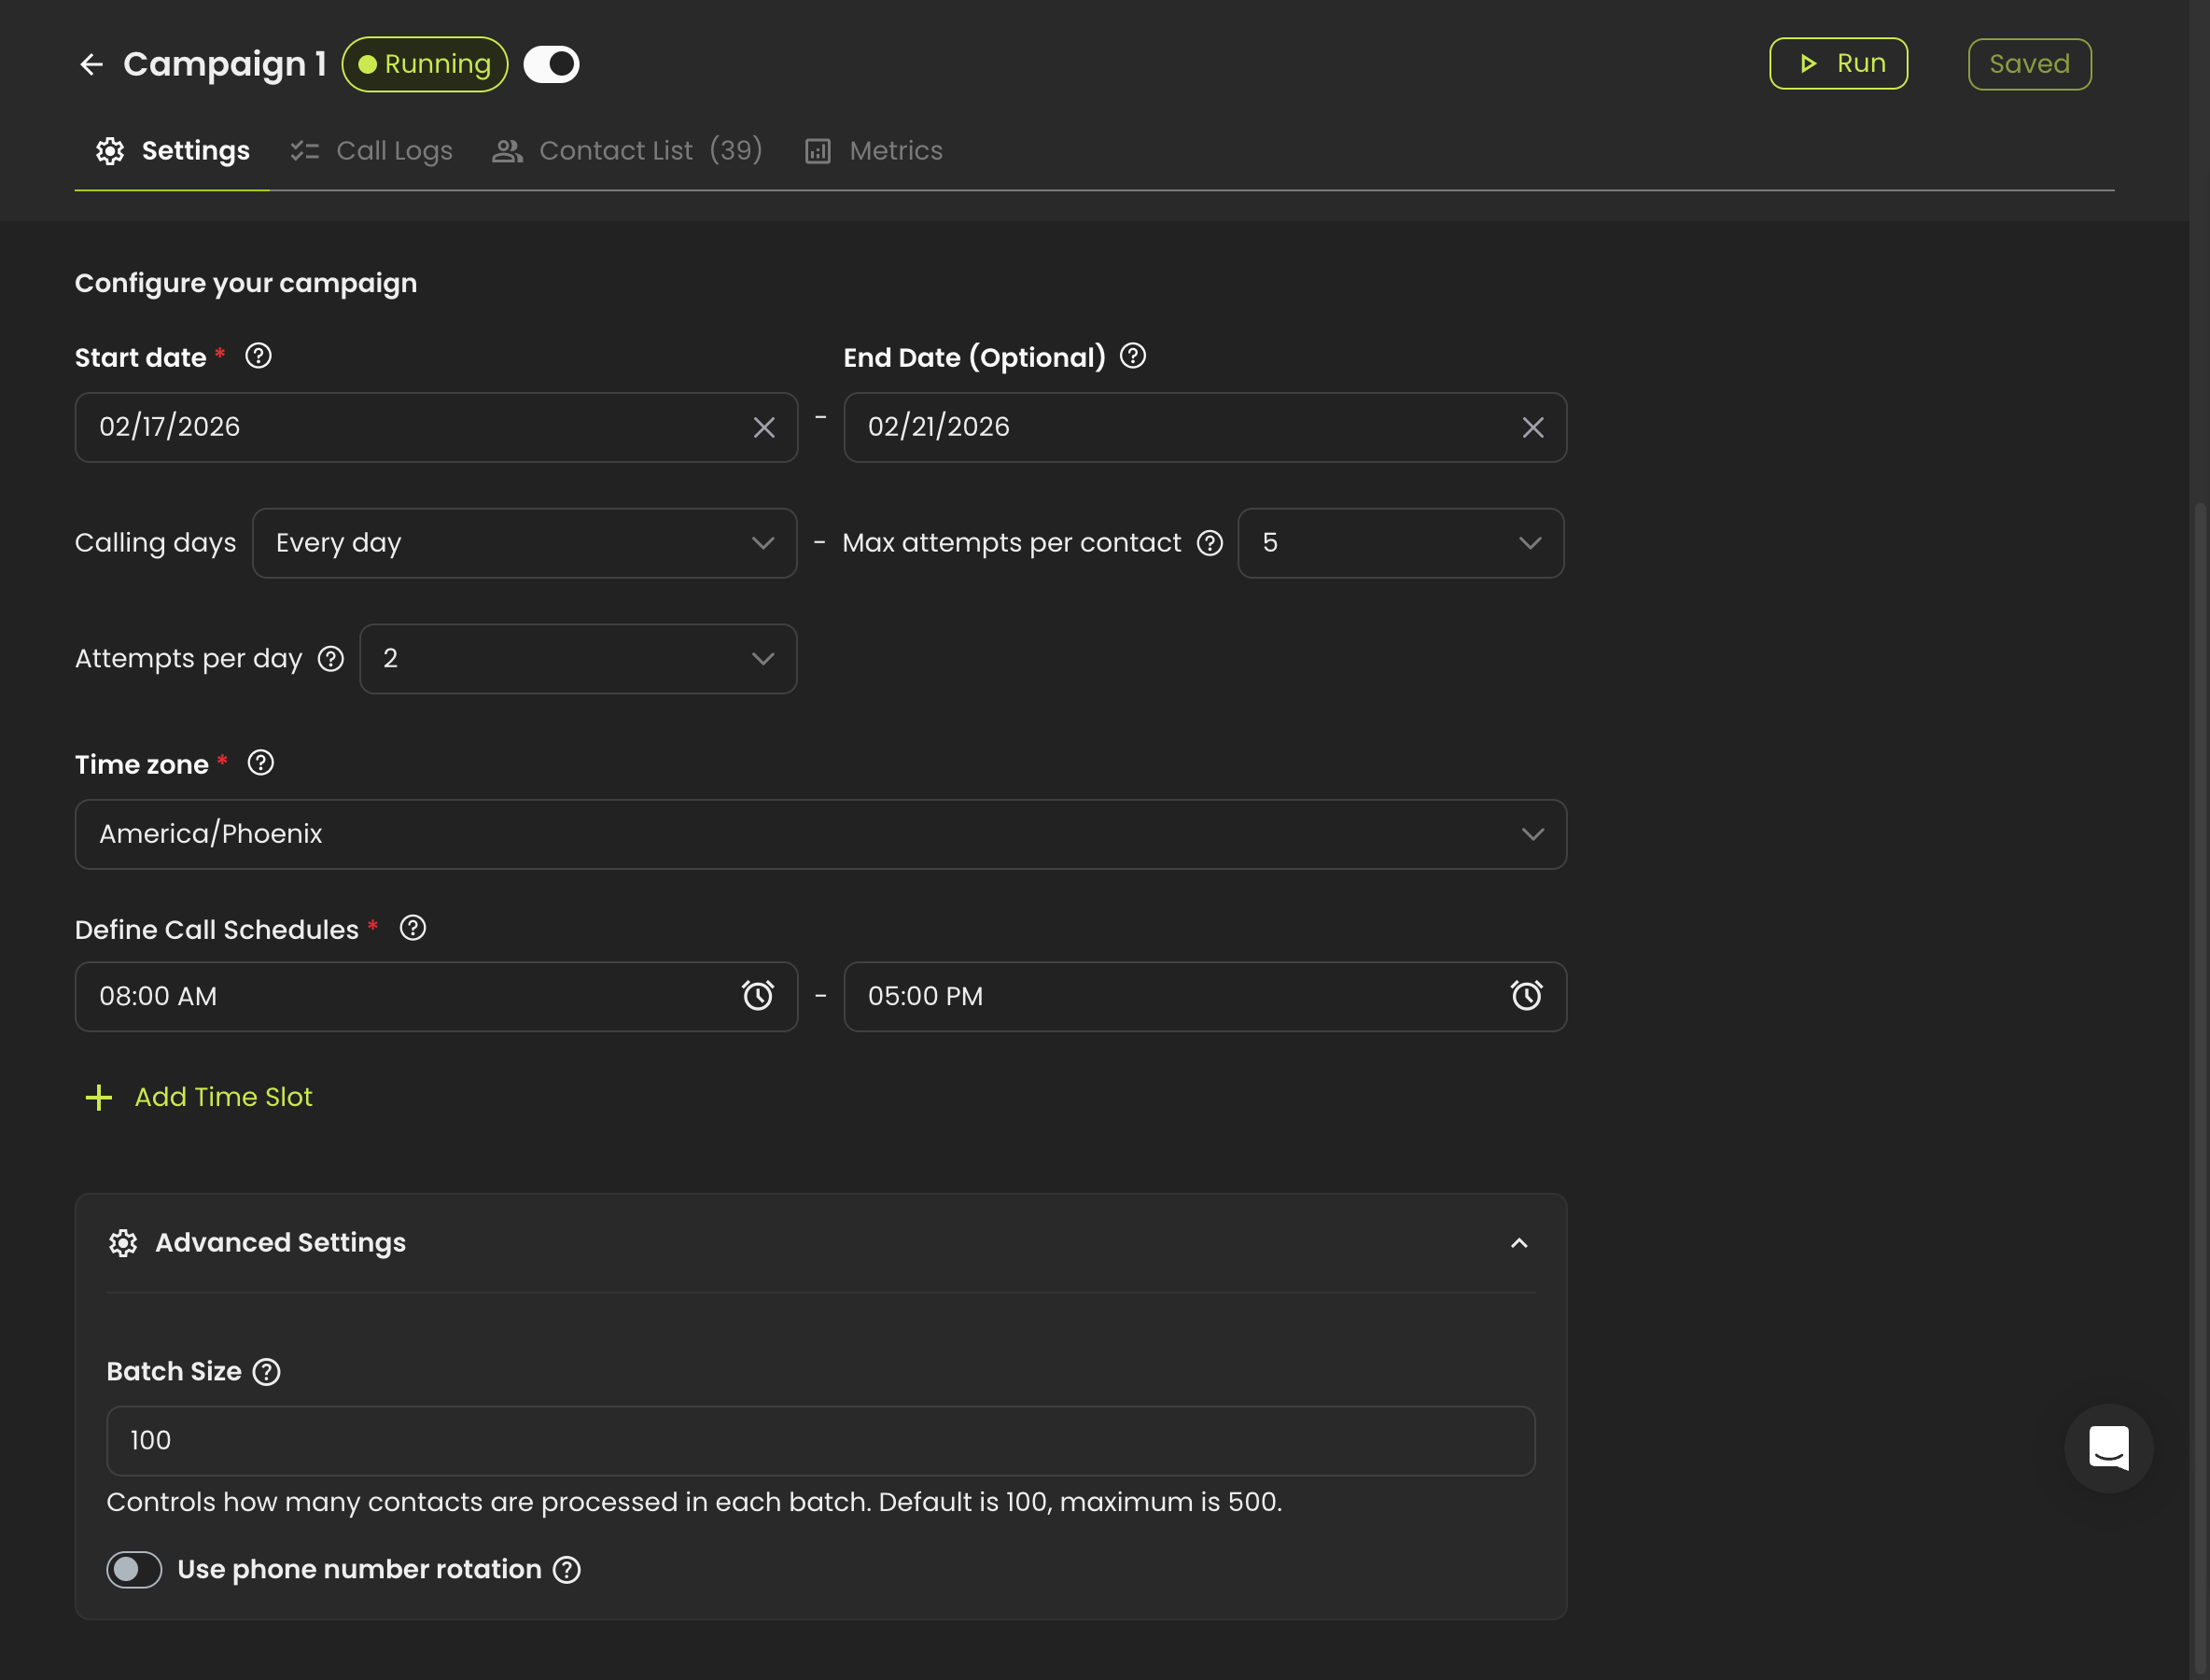Click into the Batch Size input field
2210x1680 pixels.
[820, 1441]
